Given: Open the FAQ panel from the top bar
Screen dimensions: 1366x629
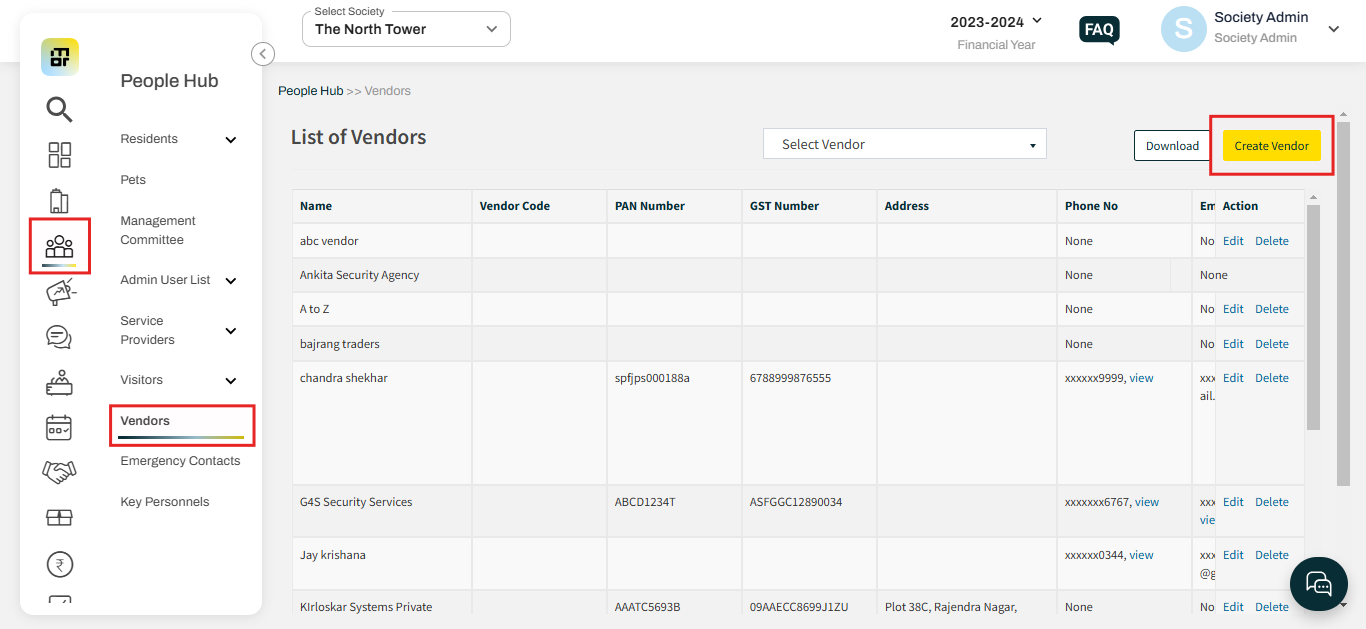Looking at the screenshot, I should (1098, 30).
